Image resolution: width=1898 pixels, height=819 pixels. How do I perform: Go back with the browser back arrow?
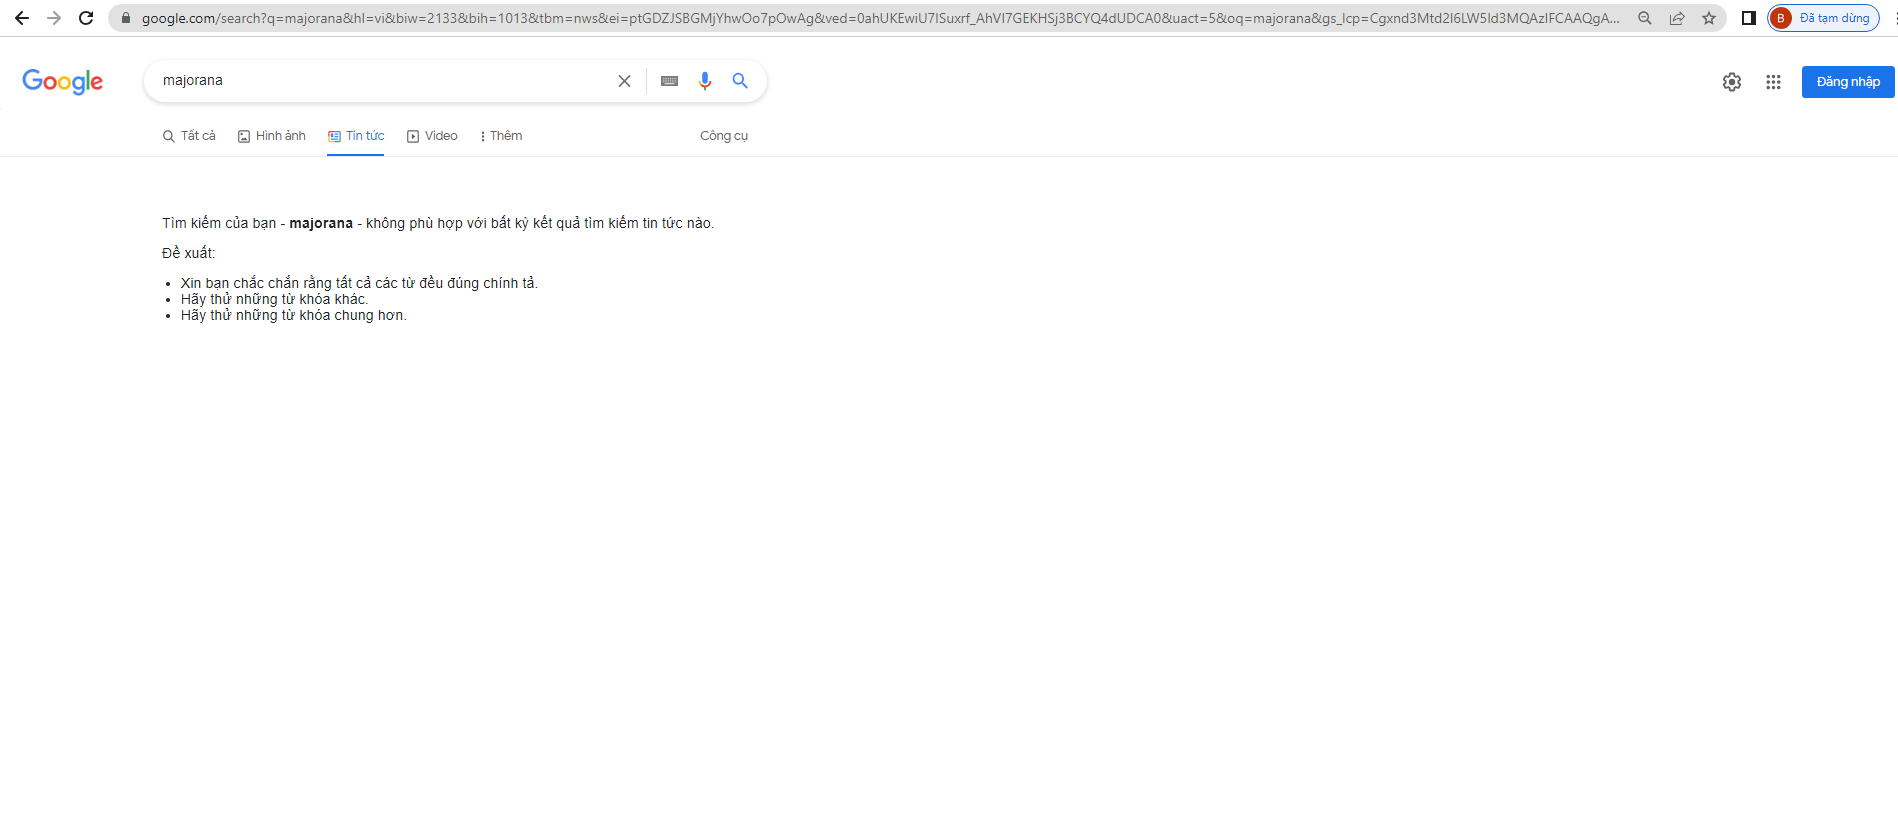click(22, 18)
